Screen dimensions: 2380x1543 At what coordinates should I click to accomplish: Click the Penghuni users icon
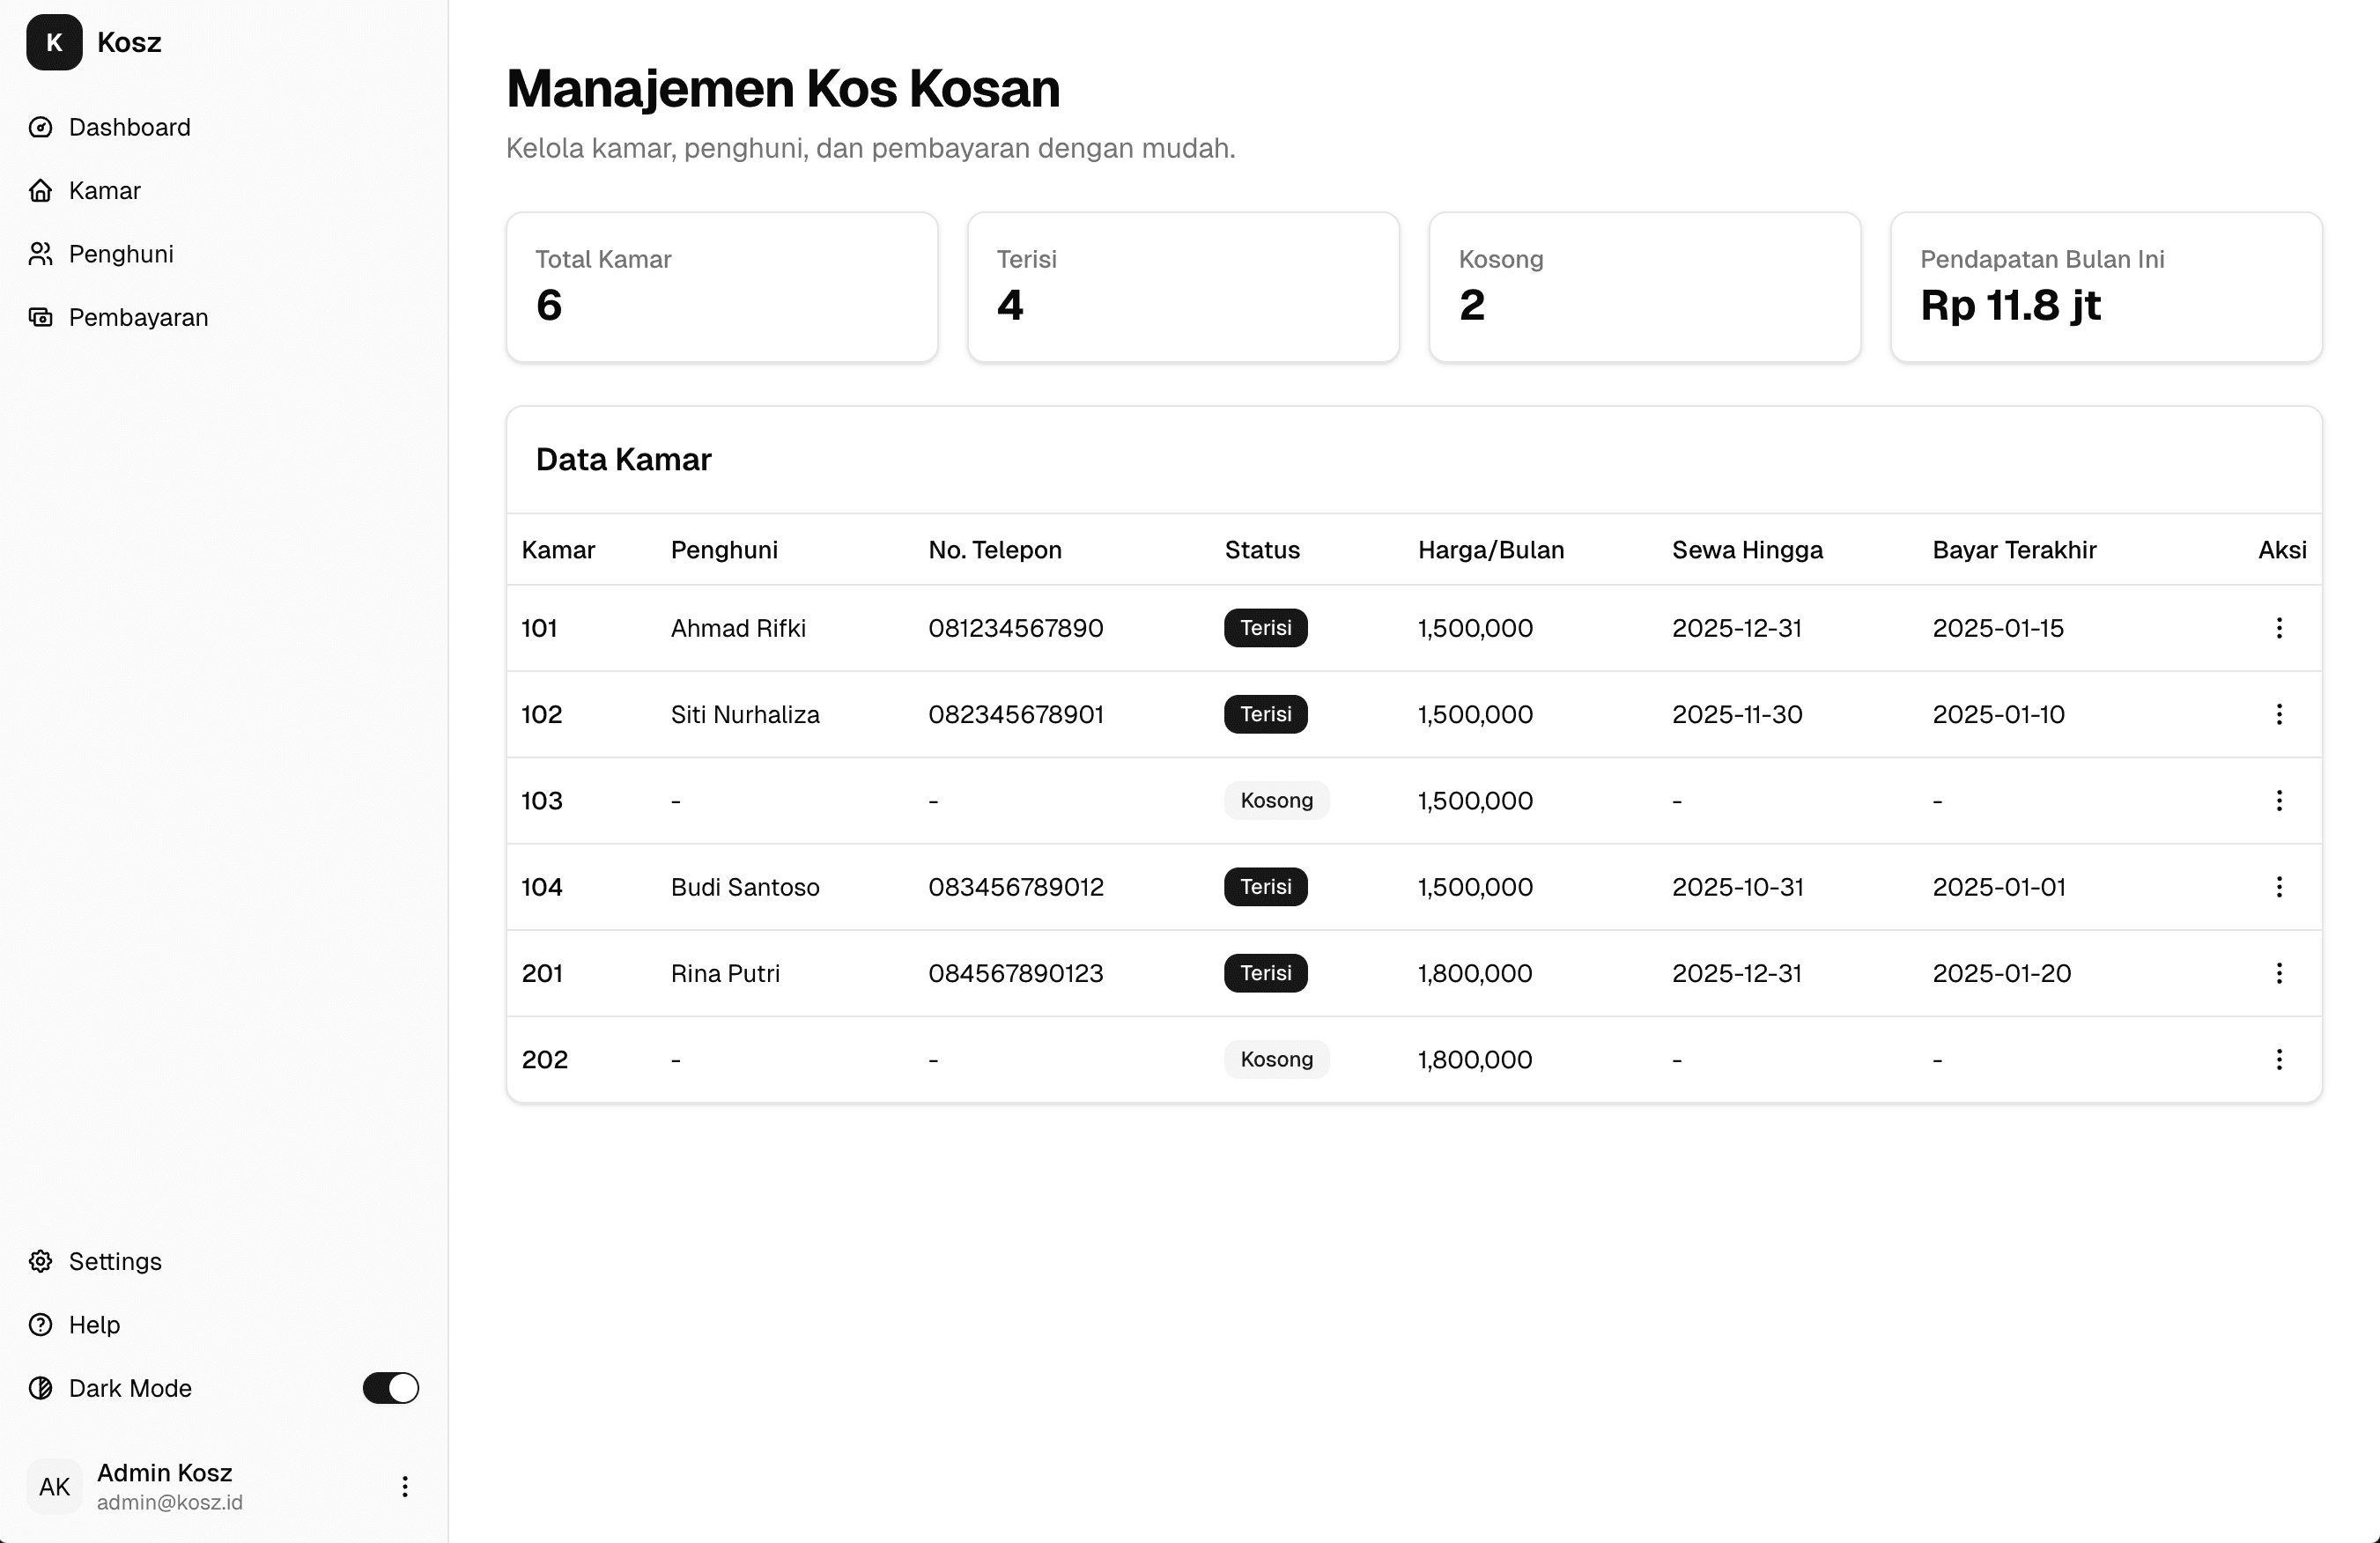(40, 254)
